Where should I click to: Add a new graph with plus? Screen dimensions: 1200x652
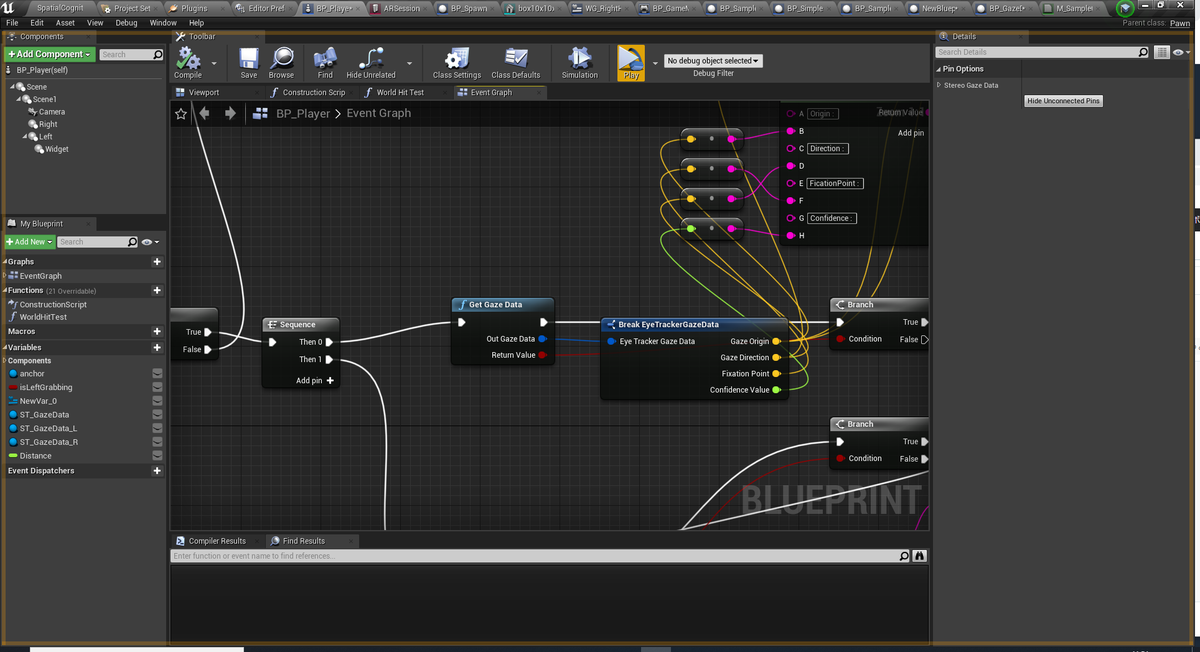click(157, 262)
